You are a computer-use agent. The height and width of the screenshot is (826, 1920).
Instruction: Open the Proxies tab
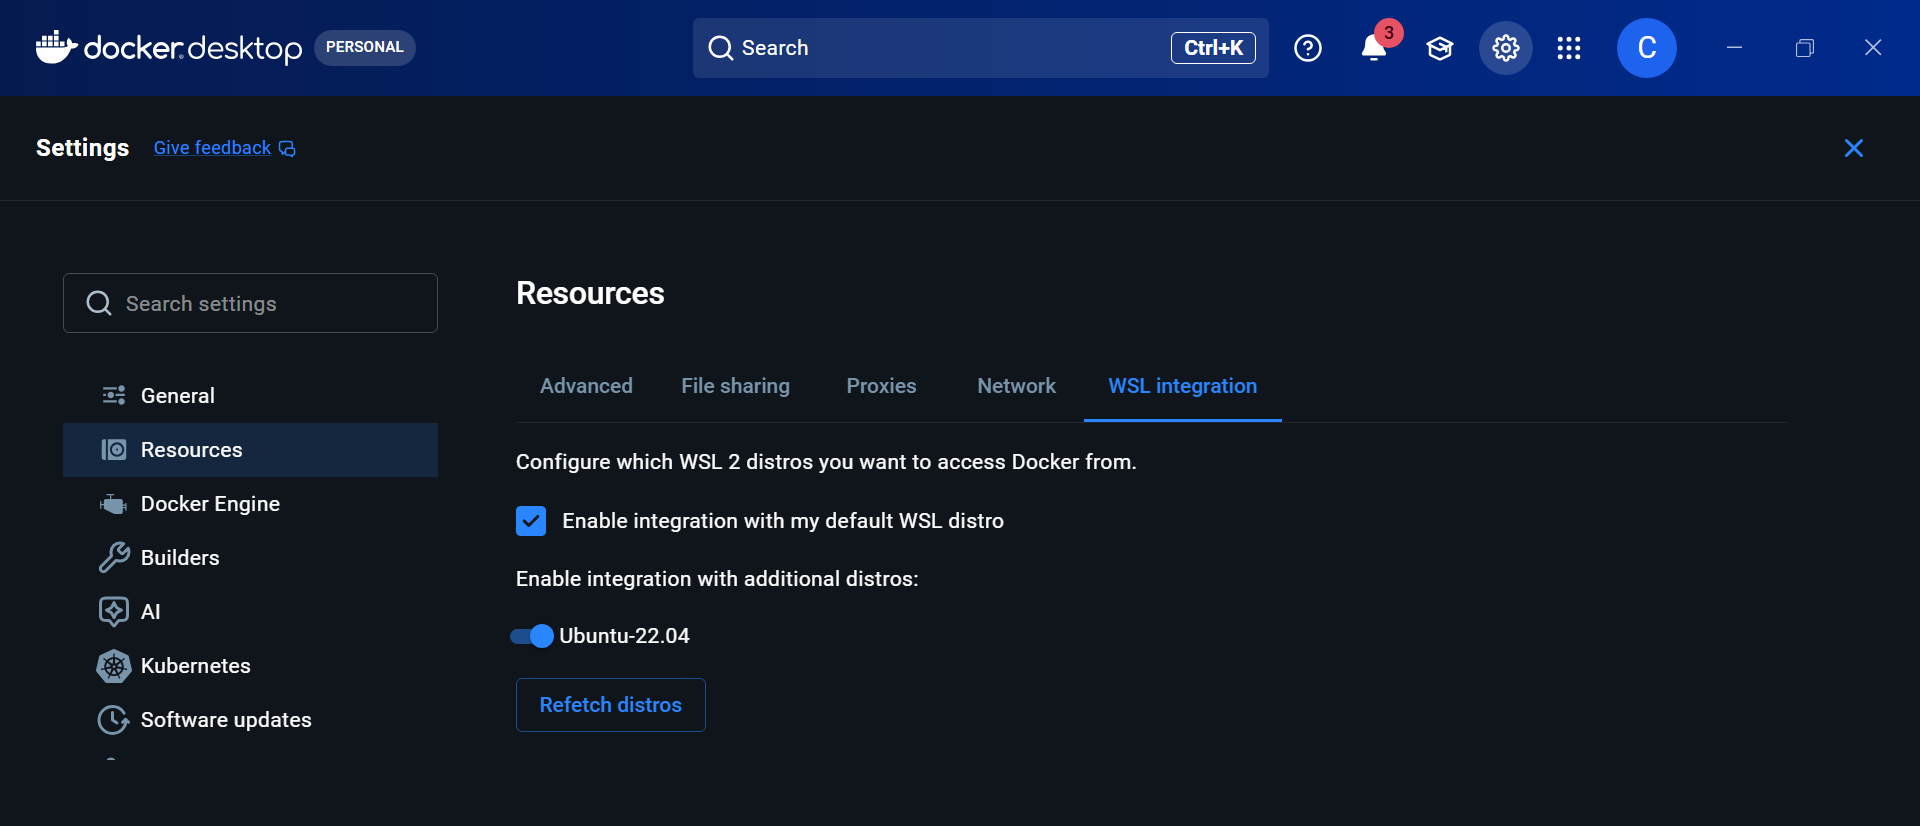(881, 386)
